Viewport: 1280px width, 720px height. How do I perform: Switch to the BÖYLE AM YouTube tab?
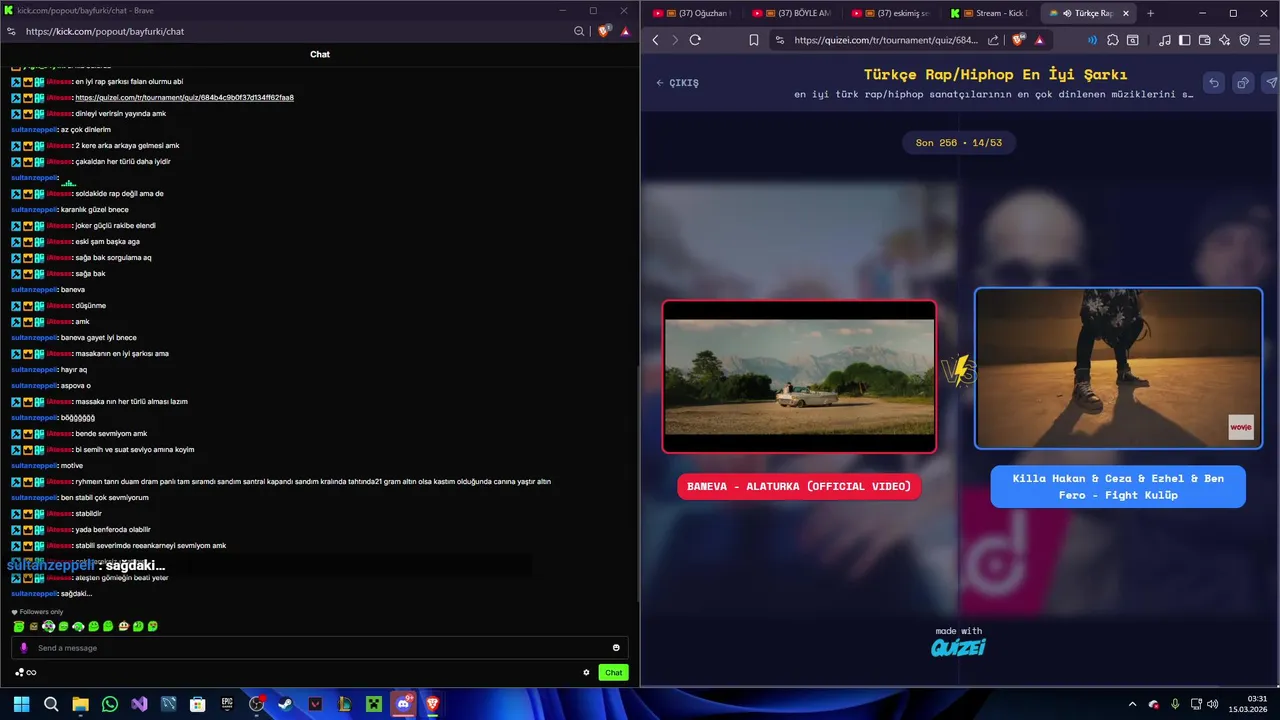(x=791, y=13)
